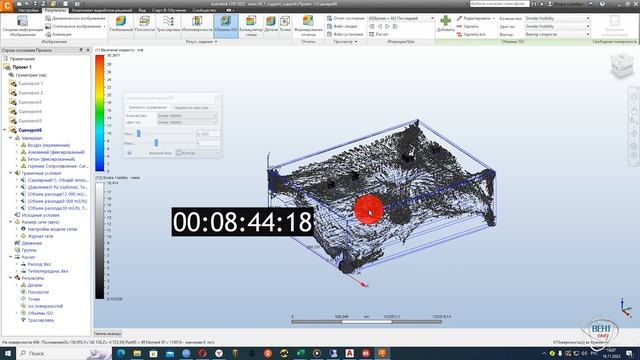Switch to the Результаты ribbon tab

point(56,10)
